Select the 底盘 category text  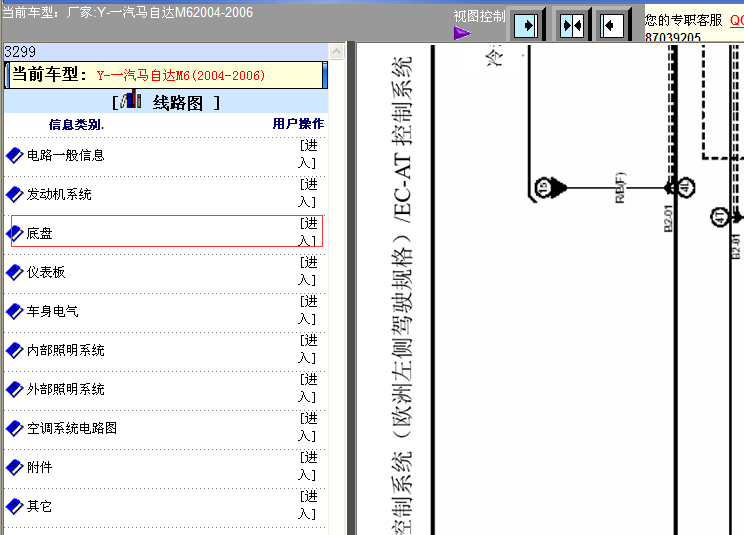(x=39, y=233)
